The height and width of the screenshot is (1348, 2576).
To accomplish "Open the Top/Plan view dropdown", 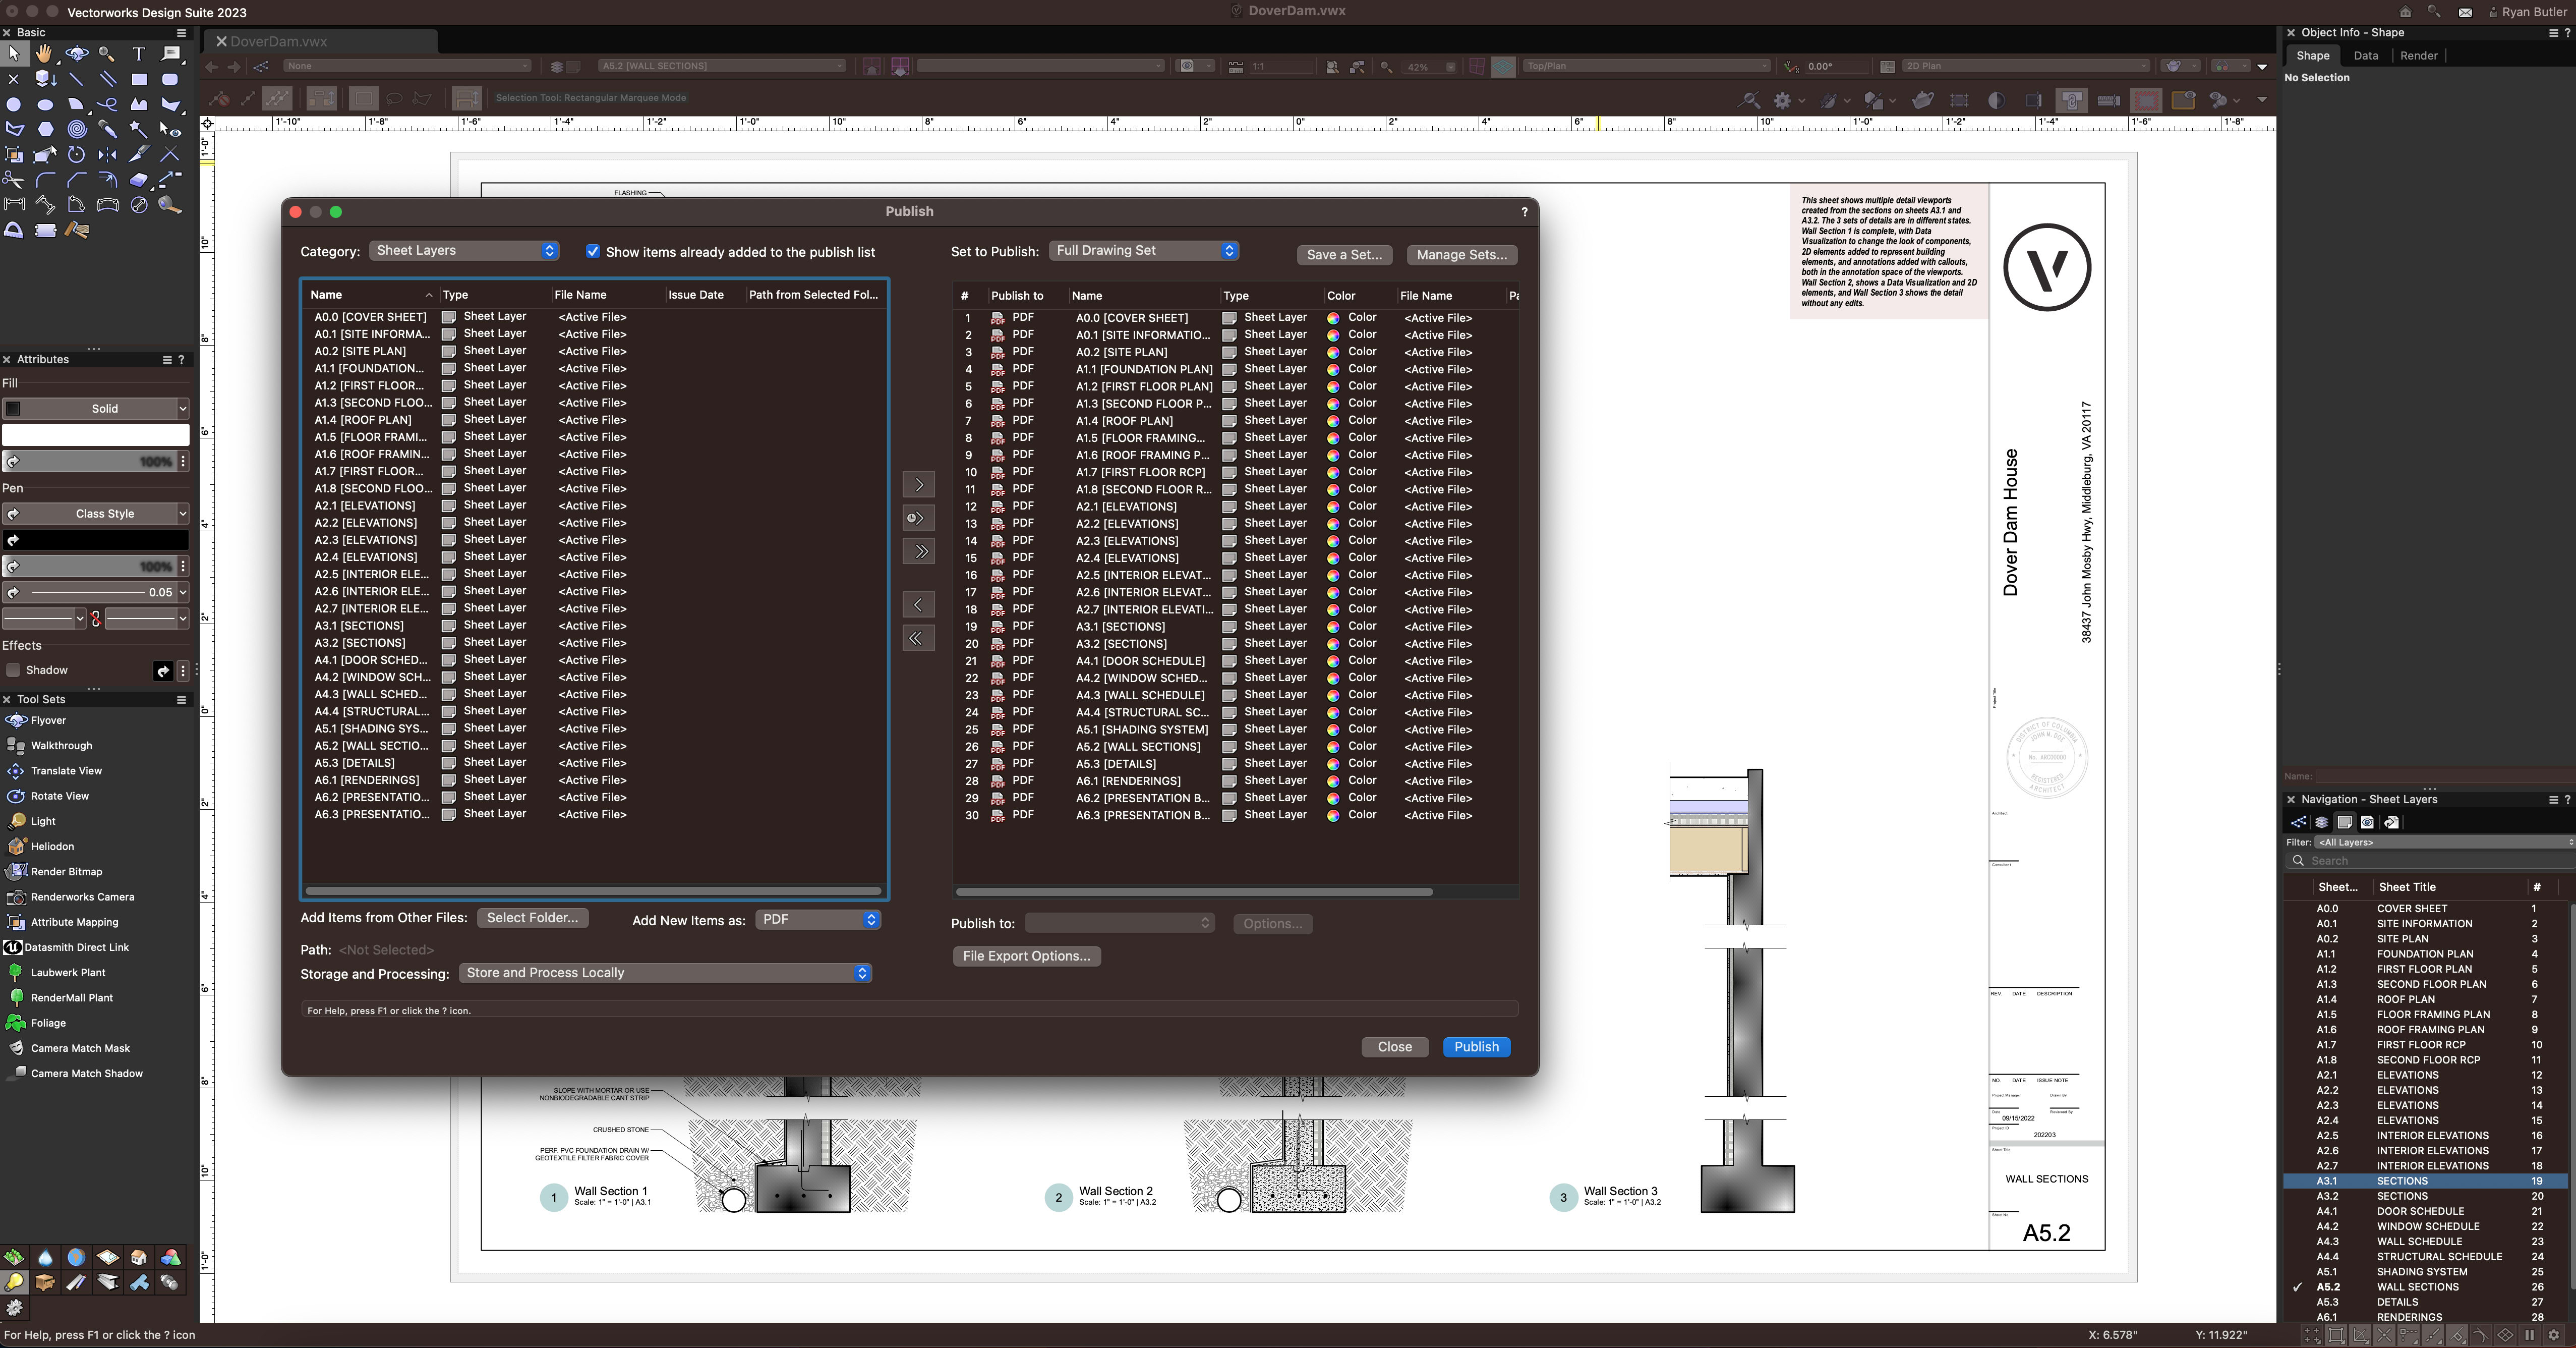I will point(1646,66).
